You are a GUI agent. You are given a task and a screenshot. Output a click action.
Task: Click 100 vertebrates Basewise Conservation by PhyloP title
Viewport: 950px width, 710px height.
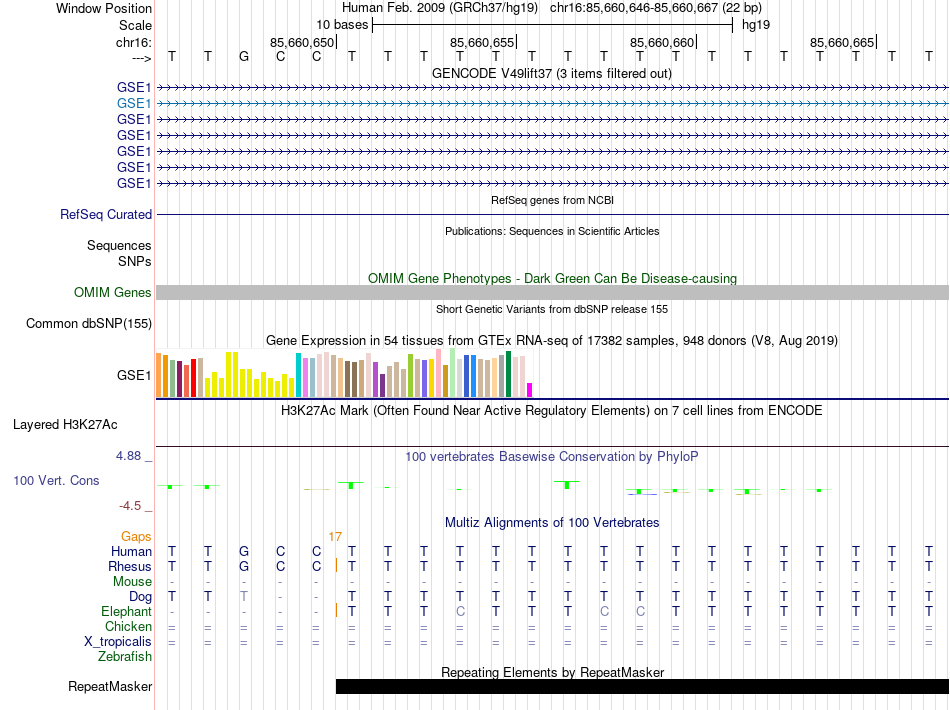(x=551, y=456)
